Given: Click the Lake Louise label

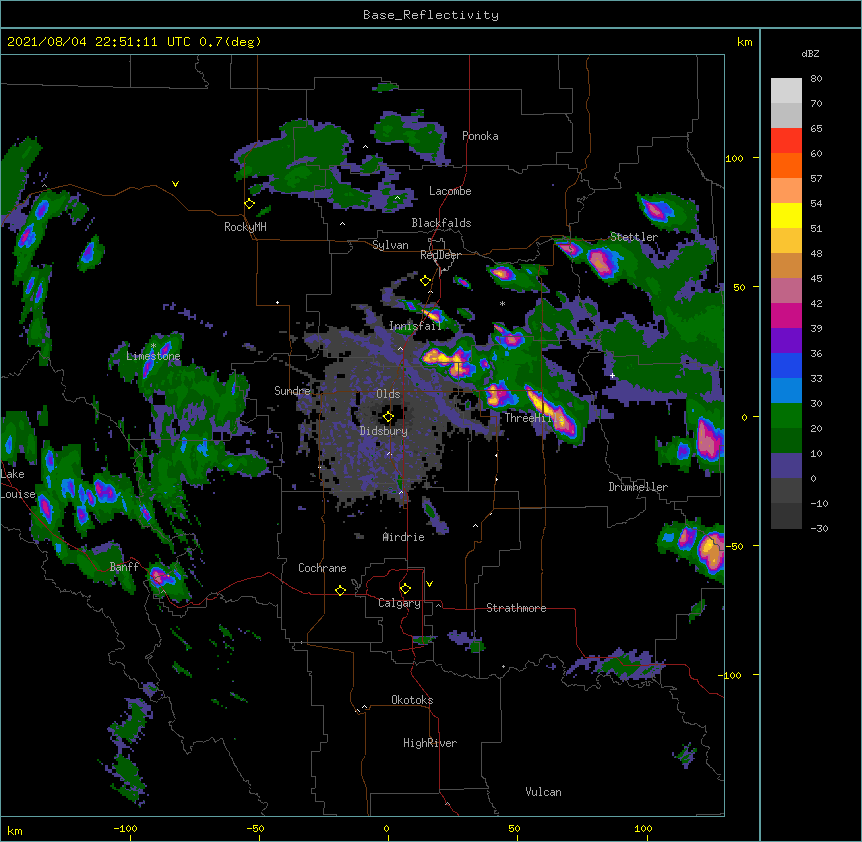Looking at the screenshot, I should click(x=18, y=484).
